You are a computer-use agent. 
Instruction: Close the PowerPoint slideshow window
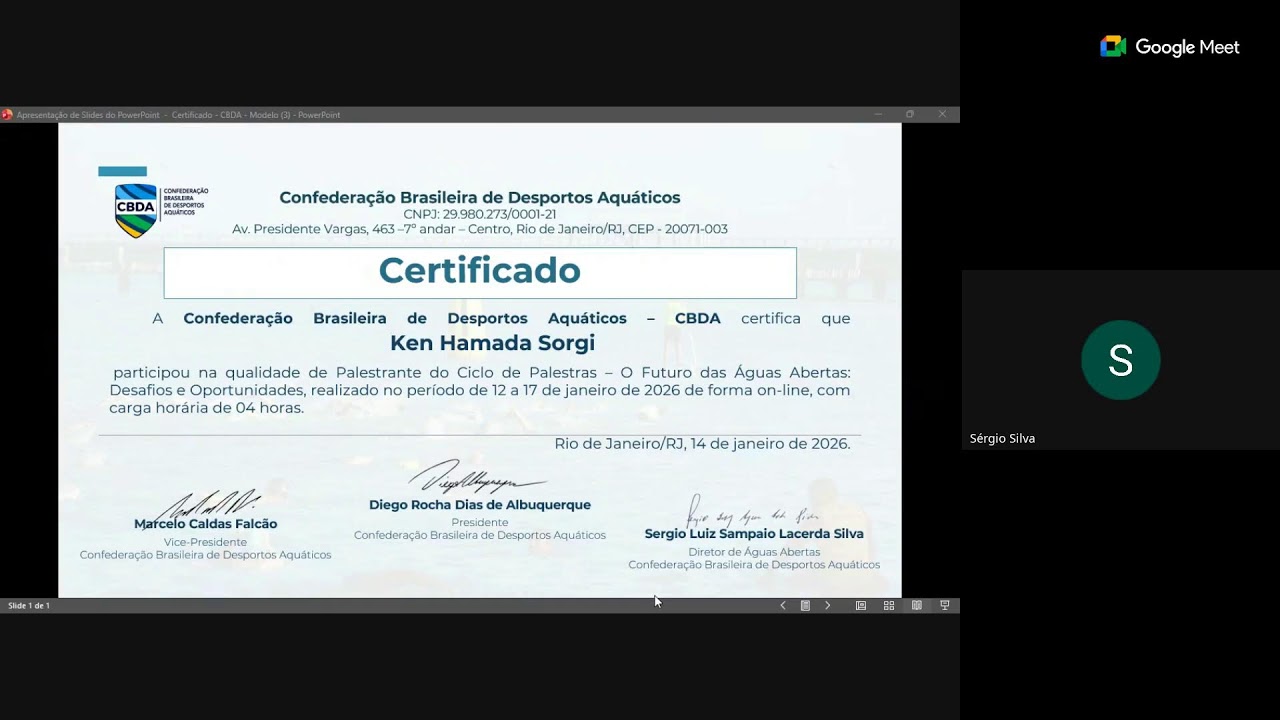[x=941, y=114]
